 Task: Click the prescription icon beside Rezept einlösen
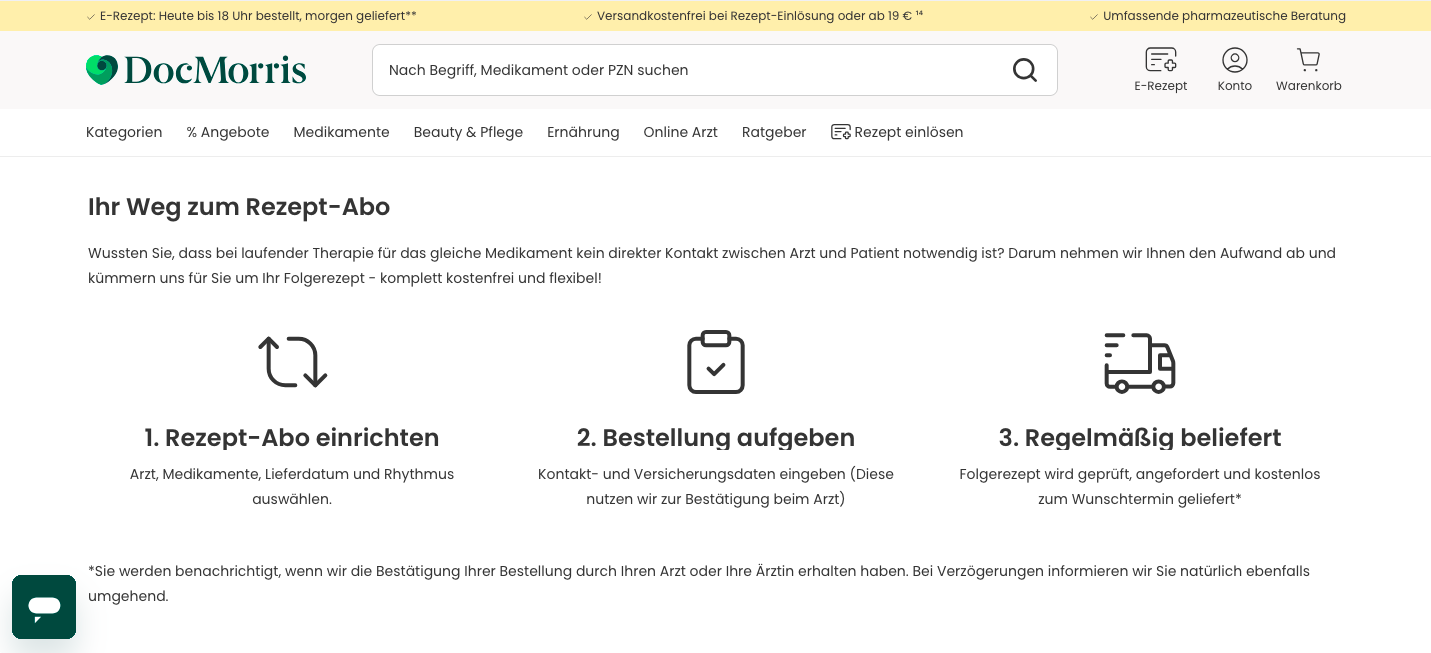coord(841,132)
